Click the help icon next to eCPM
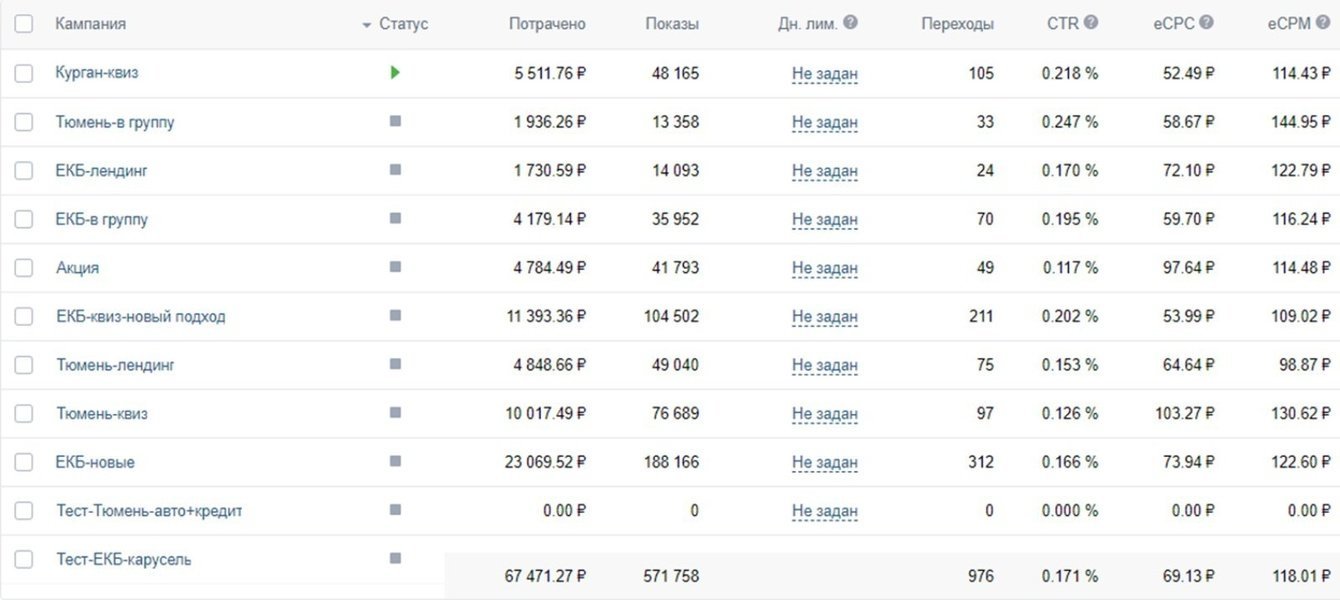The width and height of the screenshot is (1340, 600). [x=1322, y=22]
